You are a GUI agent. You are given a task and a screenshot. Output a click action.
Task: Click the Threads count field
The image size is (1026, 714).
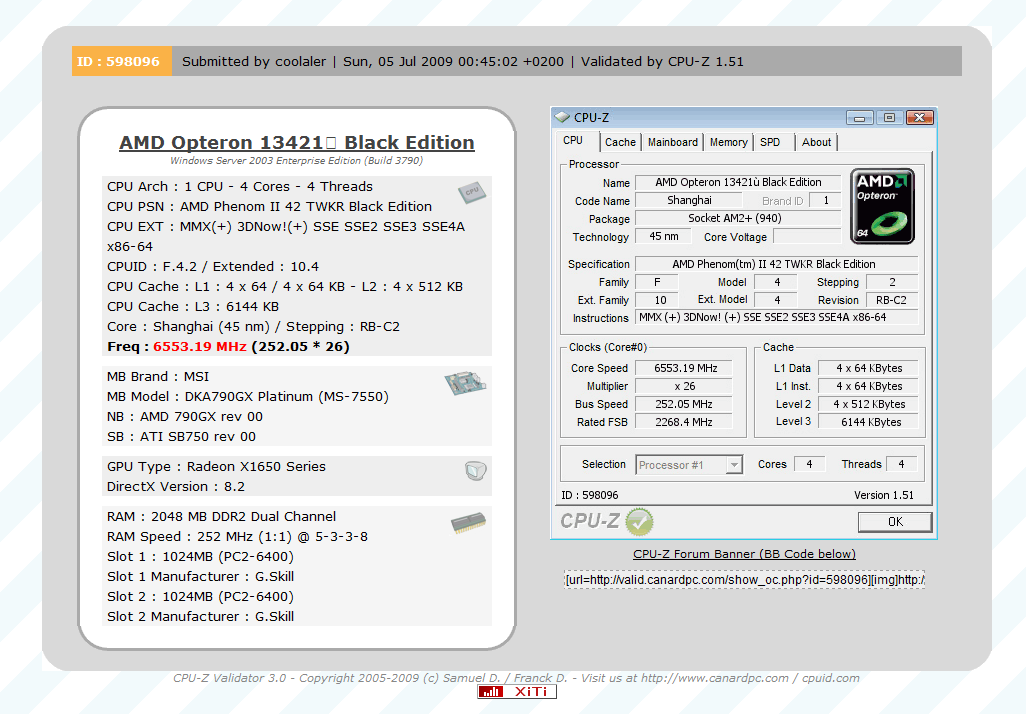coord(901,464)
